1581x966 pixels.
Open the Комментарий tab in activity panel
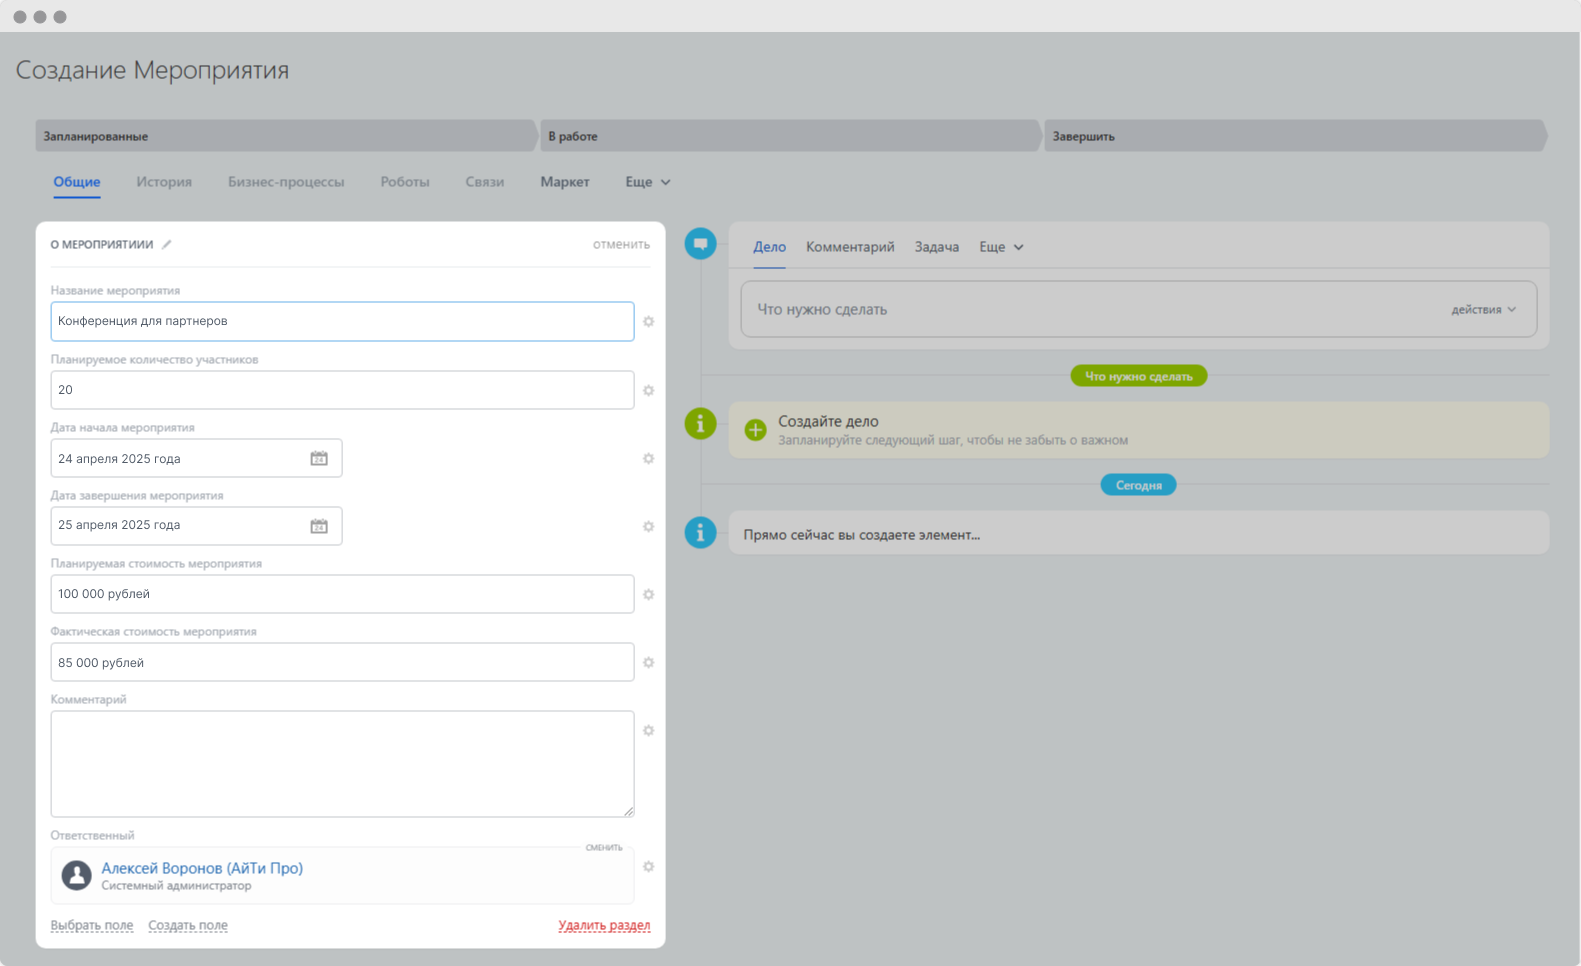pos(850,247)
